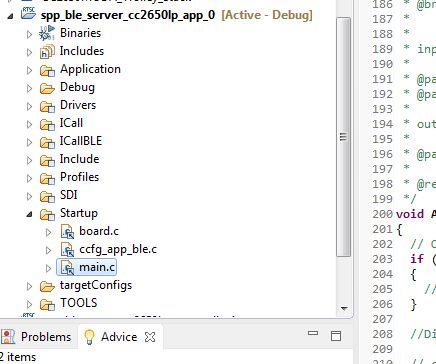Screen dimensions: 436x364
Task: Click the scrollbar down arrow in project explorer
Action: pyautogui.click(x=344, y=308)
